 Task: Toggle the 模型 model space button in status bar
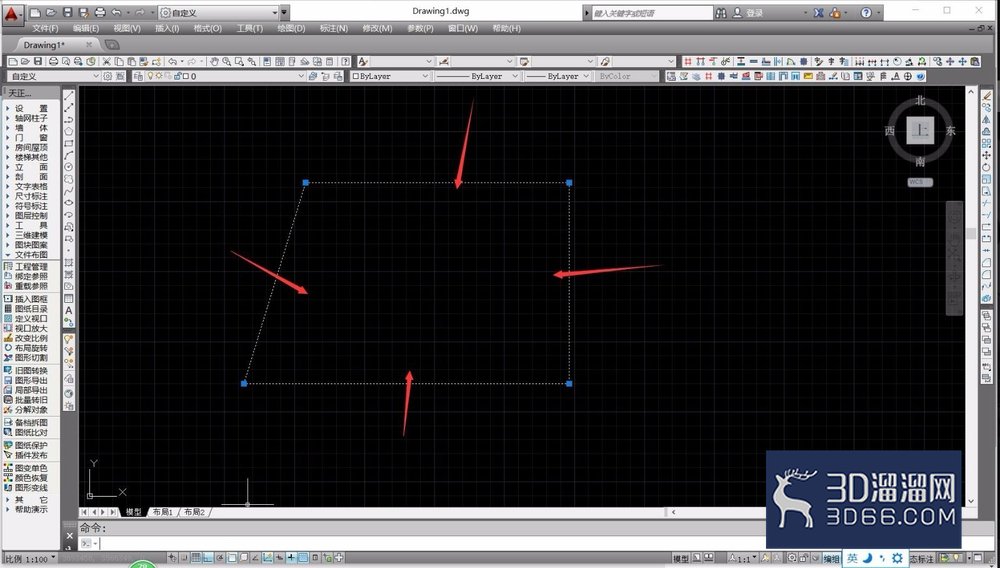(x=680, y=558)
